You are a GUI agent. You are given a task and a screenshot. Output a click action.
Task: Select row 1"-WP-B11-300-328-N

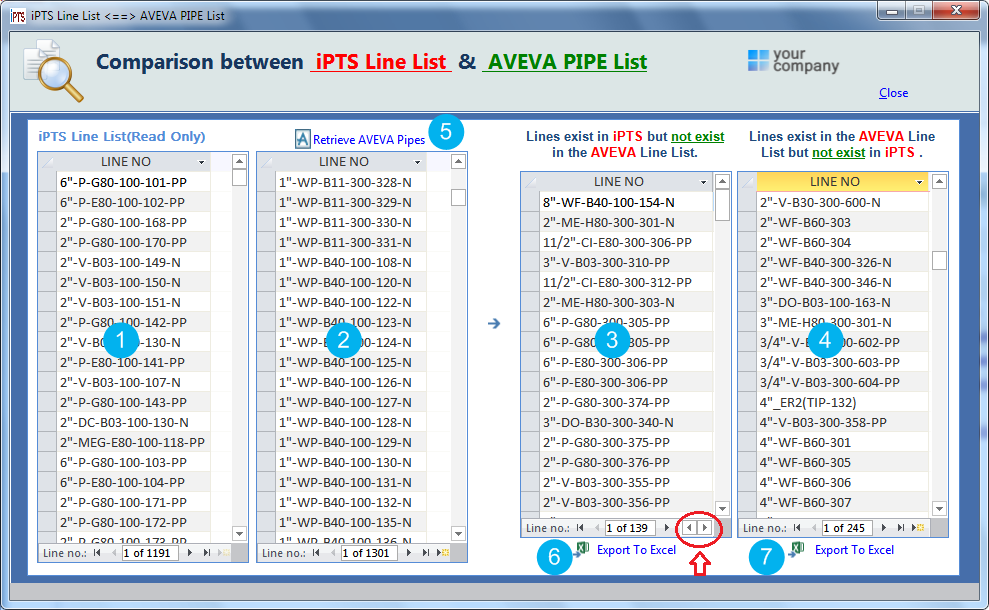point(351,182)
